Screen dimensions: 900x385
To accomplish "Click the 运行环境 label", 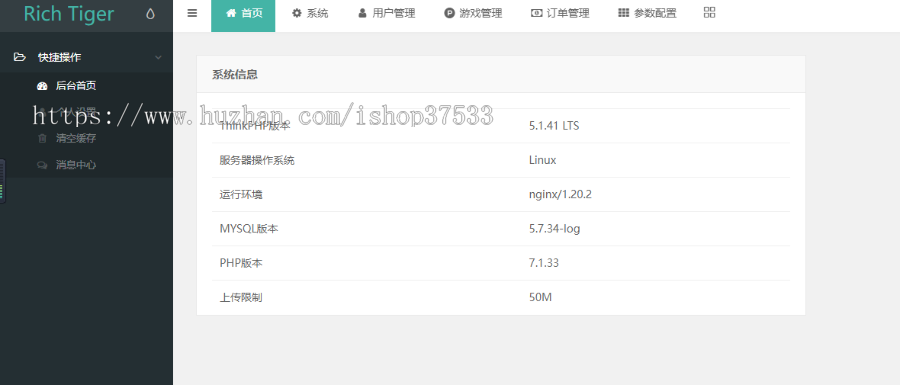I will 241,195.
